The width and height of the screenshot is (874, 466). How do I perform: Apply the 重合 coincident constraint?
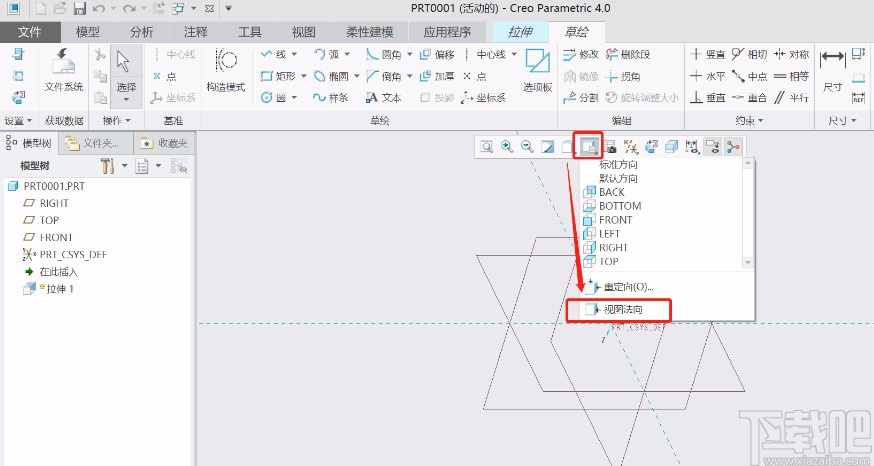pyautogui.click(x=749, y=98)
